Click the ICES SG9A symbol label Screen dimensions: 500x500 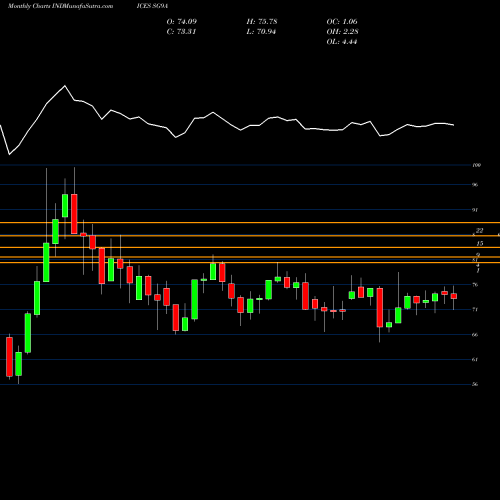[152, 6]
